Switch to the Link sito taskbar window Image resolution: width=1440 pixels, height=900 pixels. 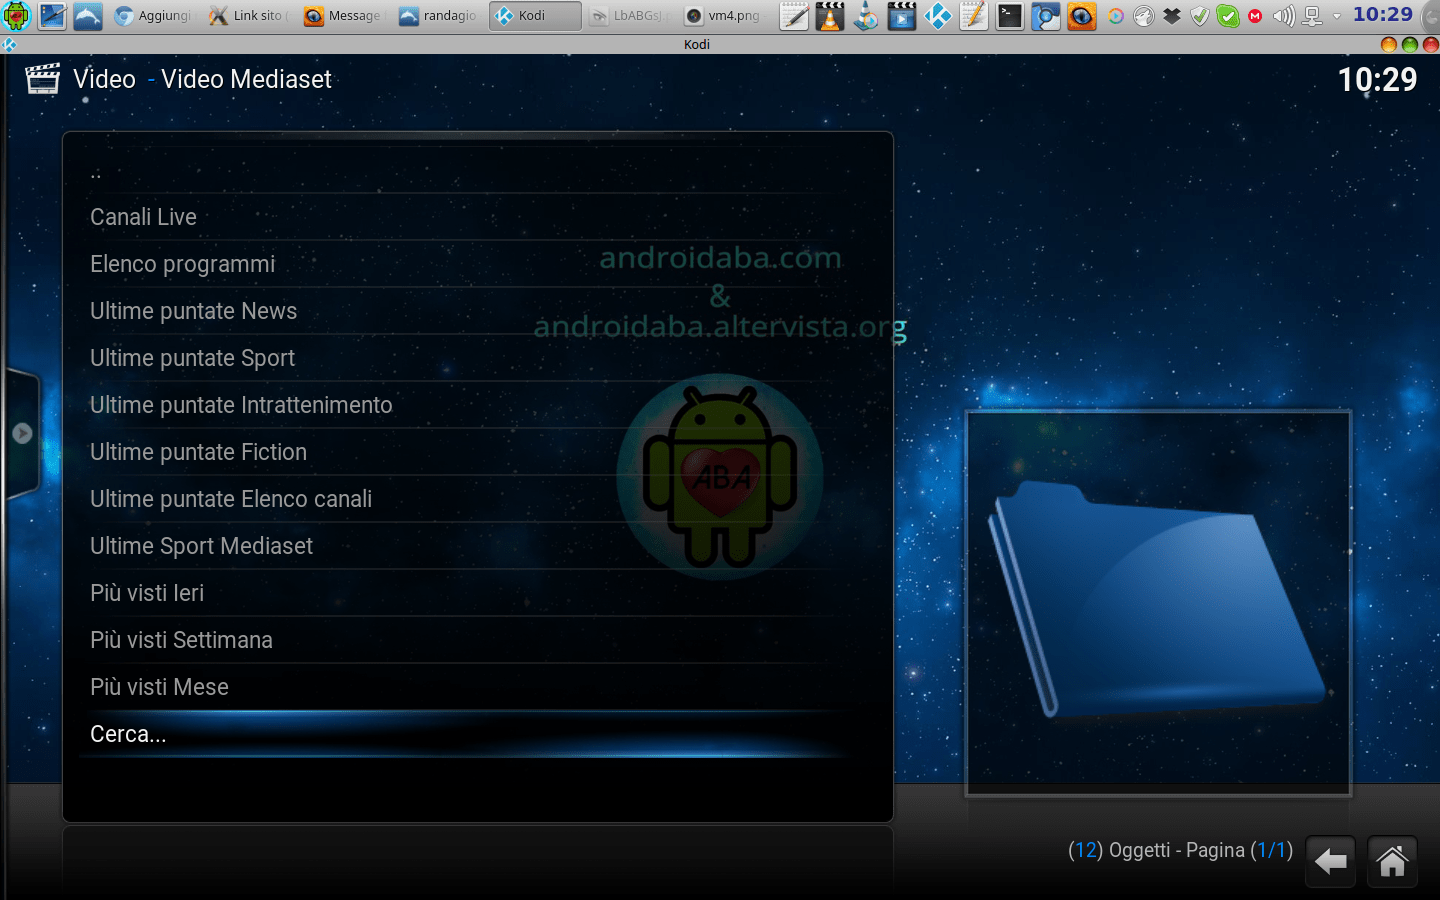(249, 16)
